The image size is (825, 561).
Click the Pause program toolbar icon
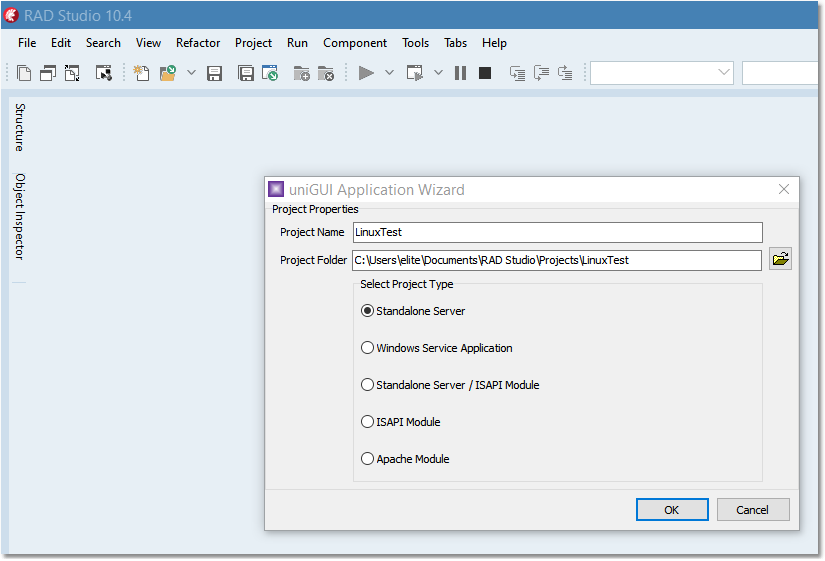coord(460,73)
